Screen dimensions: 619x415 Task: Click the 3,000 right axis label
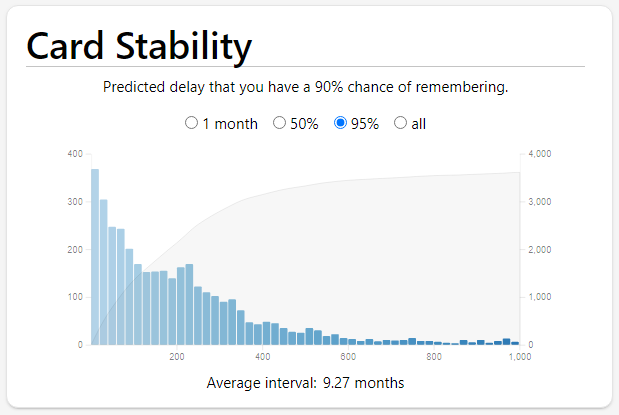coord(540,202)
